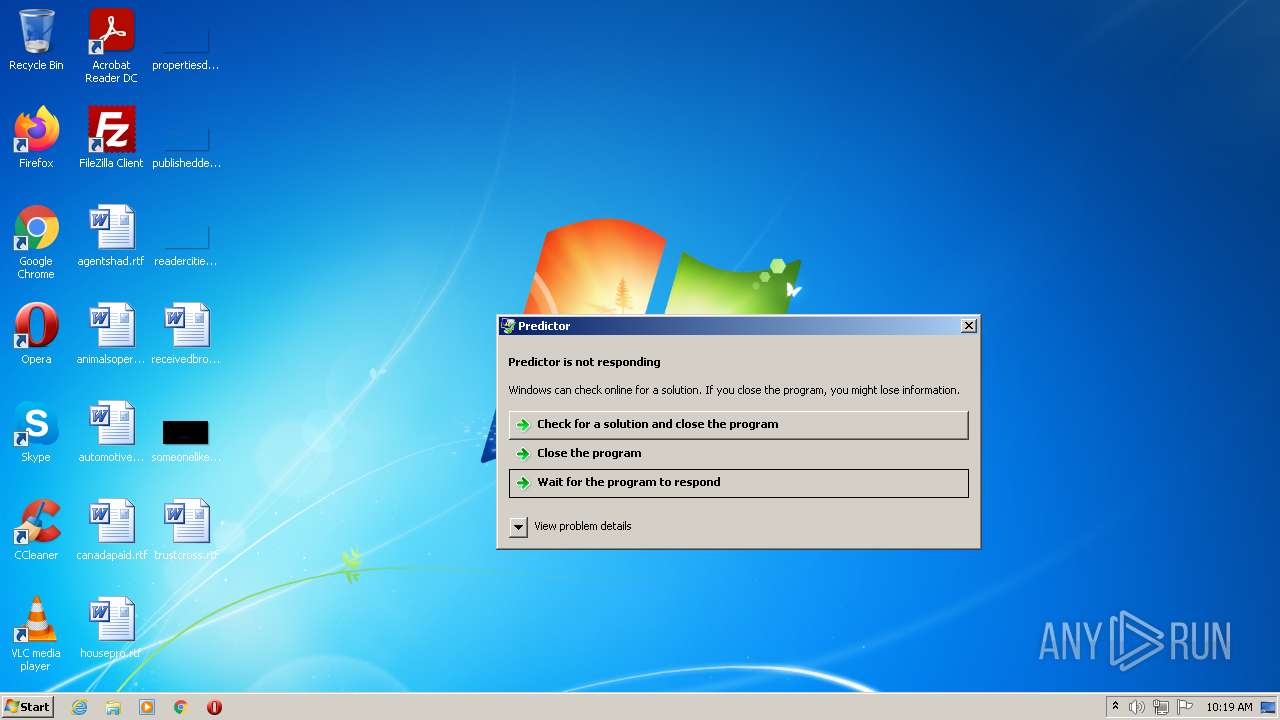1280x720 pixels.
Task: Open the Action Center flag icon
Action: [1185, 707]
